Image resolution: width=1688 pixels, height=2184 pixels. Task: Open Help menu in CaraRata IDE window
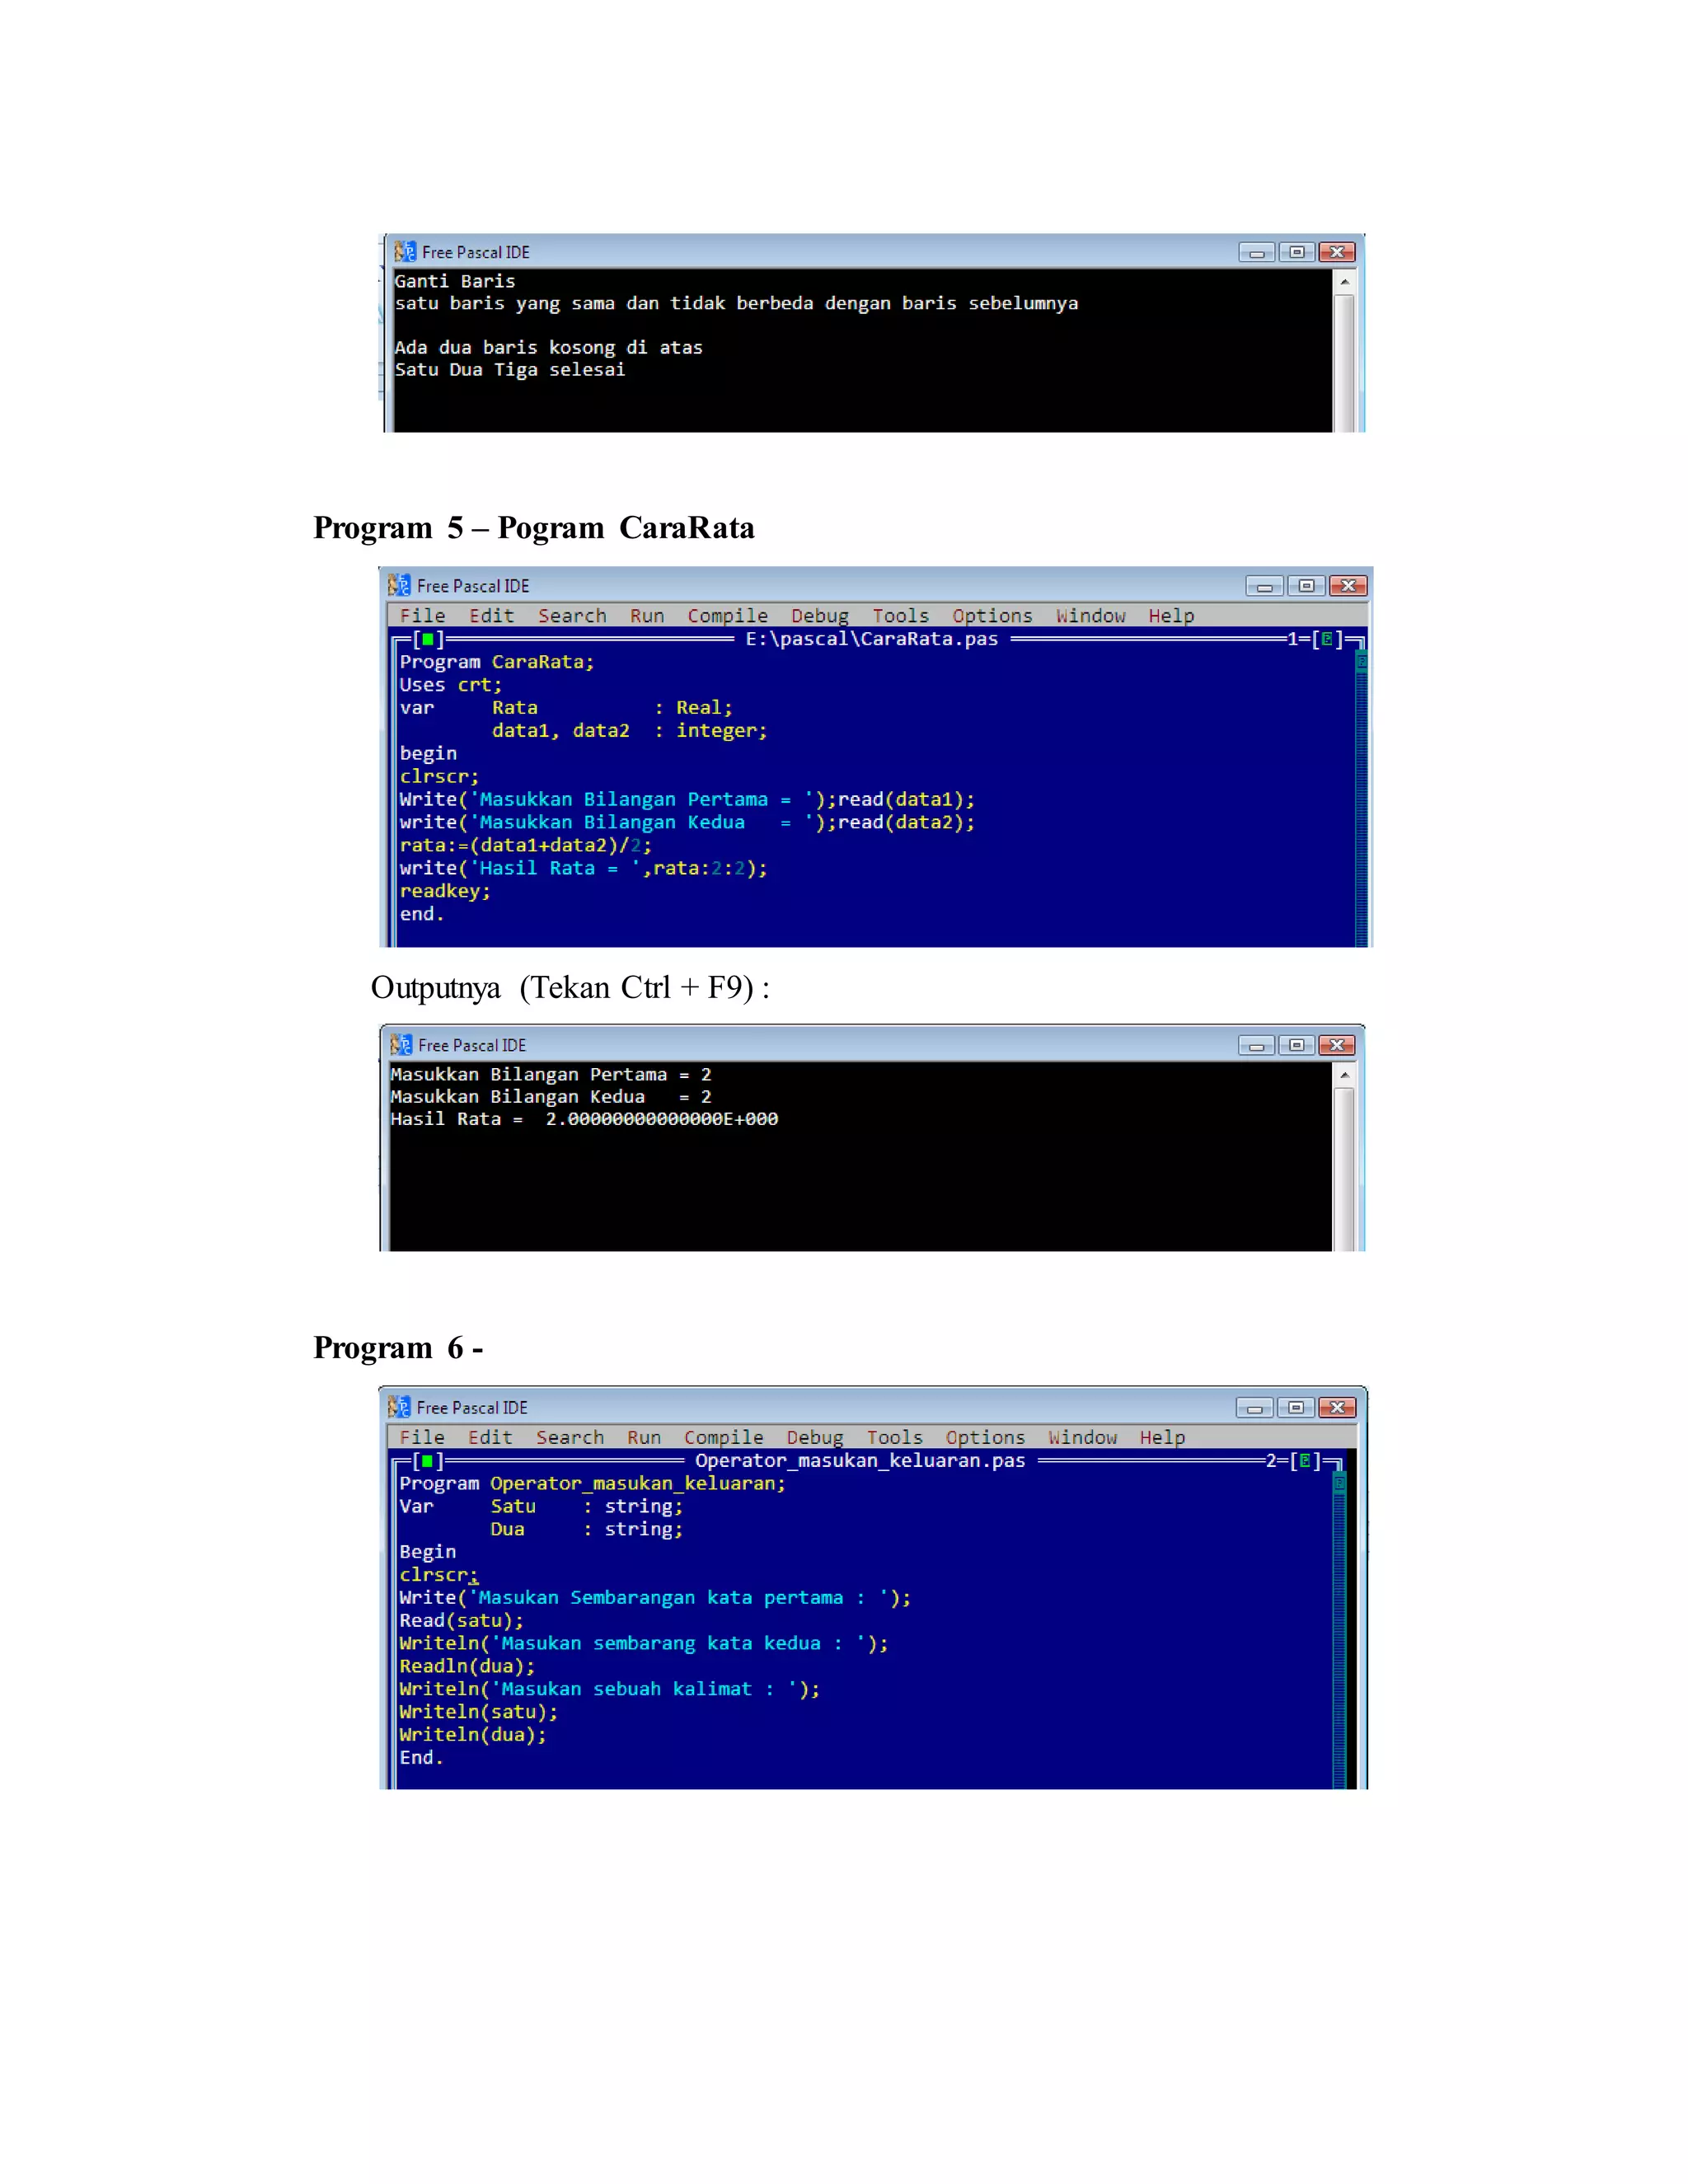[1171, 616]
